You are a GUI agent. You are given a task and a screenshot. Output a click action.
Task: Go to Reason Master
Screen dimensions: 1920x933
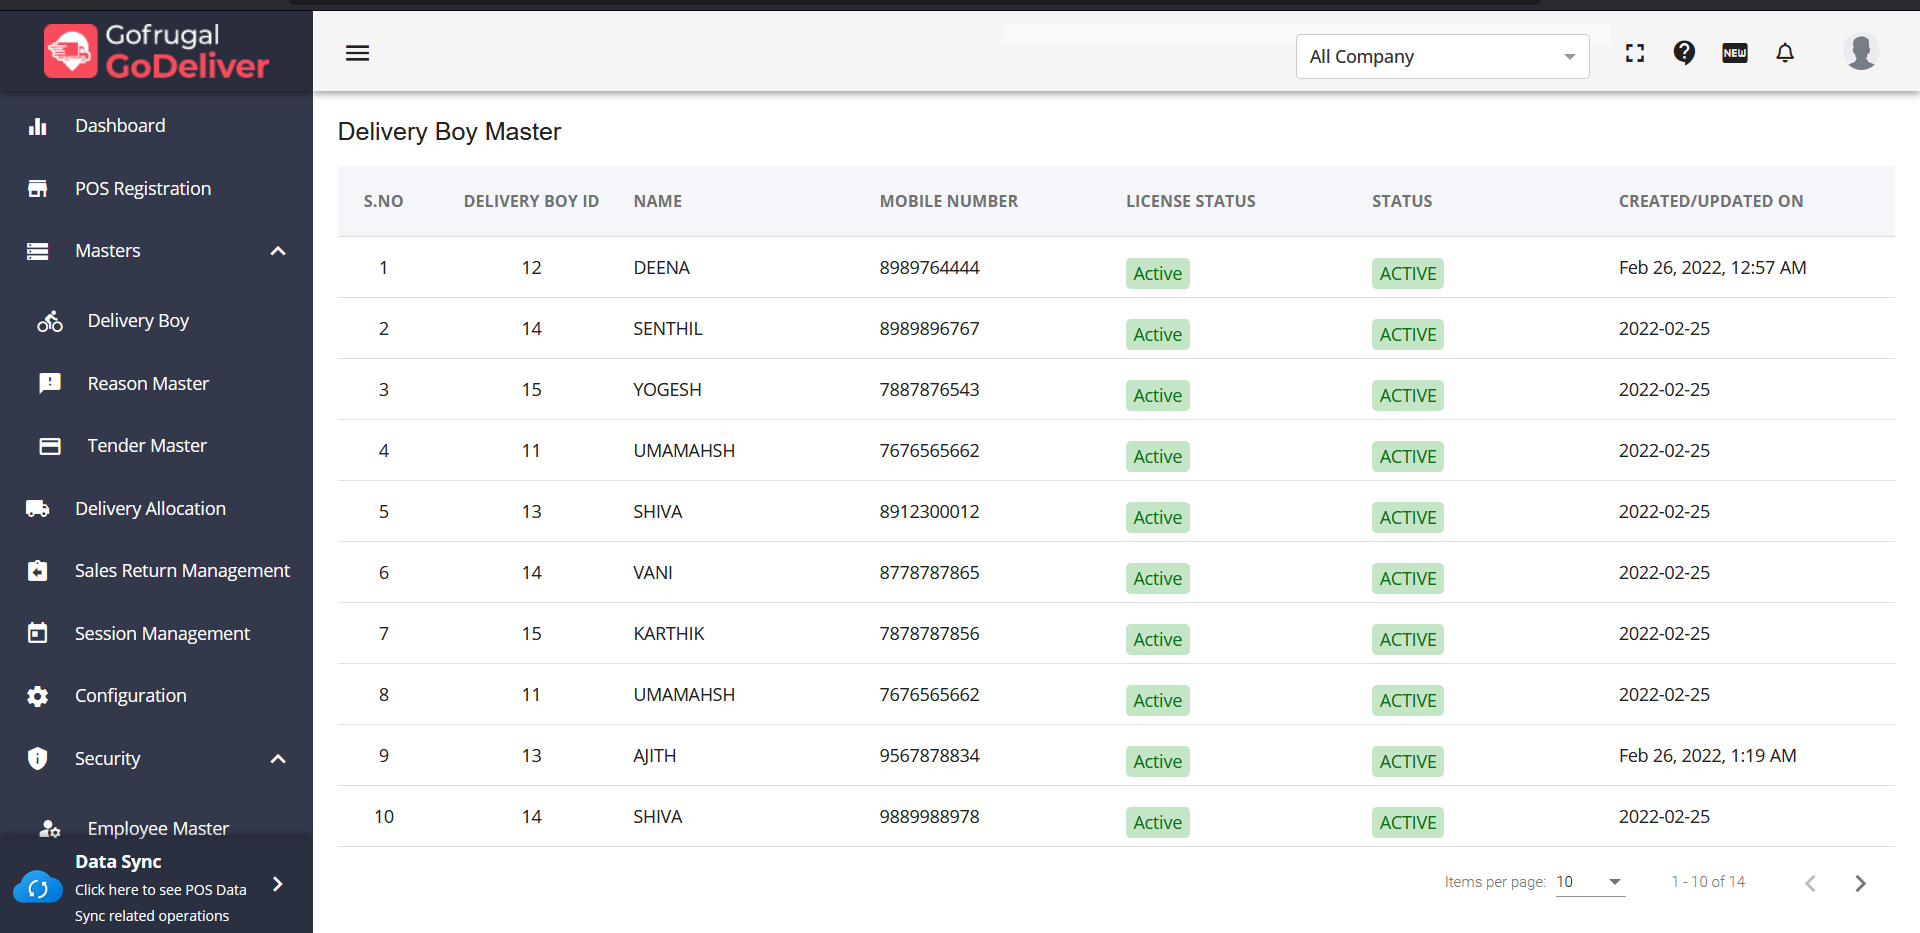coord(148,384)
